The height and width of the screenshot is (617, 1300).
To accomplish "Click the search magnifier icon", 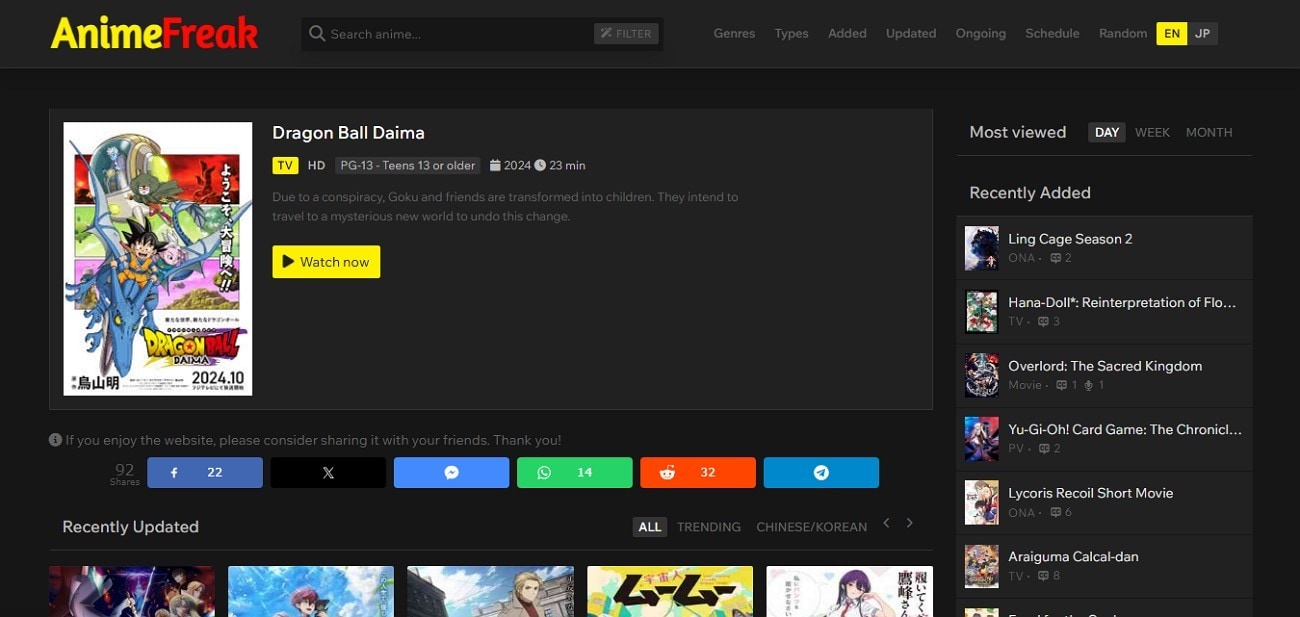I will tap(317, 34).
